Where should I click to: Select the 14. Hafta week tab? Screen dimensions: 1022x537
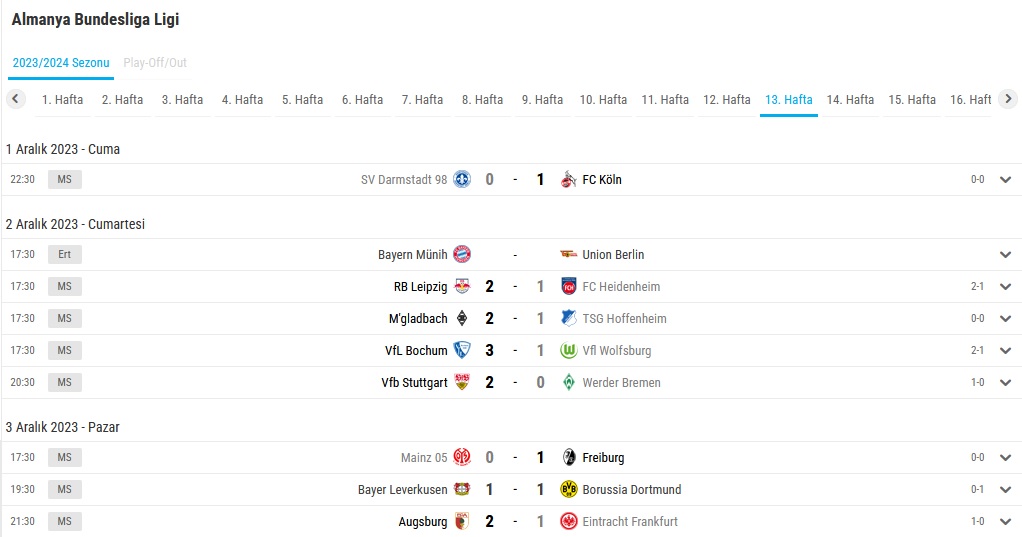pos(850,100)
